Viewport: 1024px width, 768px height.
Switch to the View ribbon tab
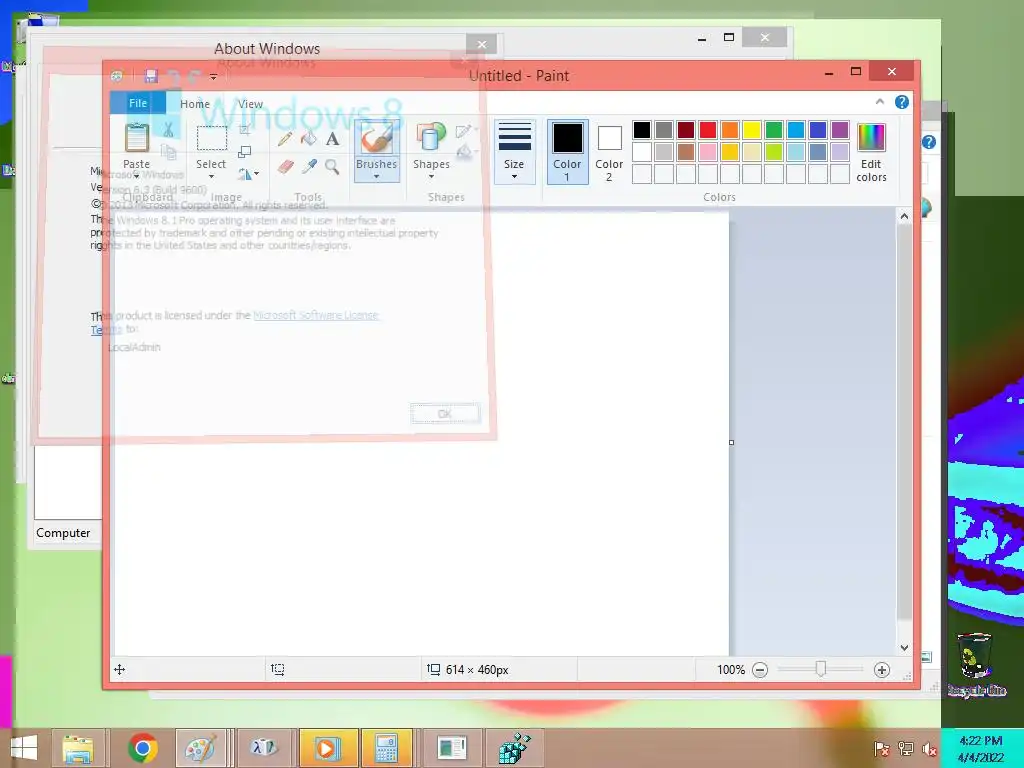click(x=250, y=104)
